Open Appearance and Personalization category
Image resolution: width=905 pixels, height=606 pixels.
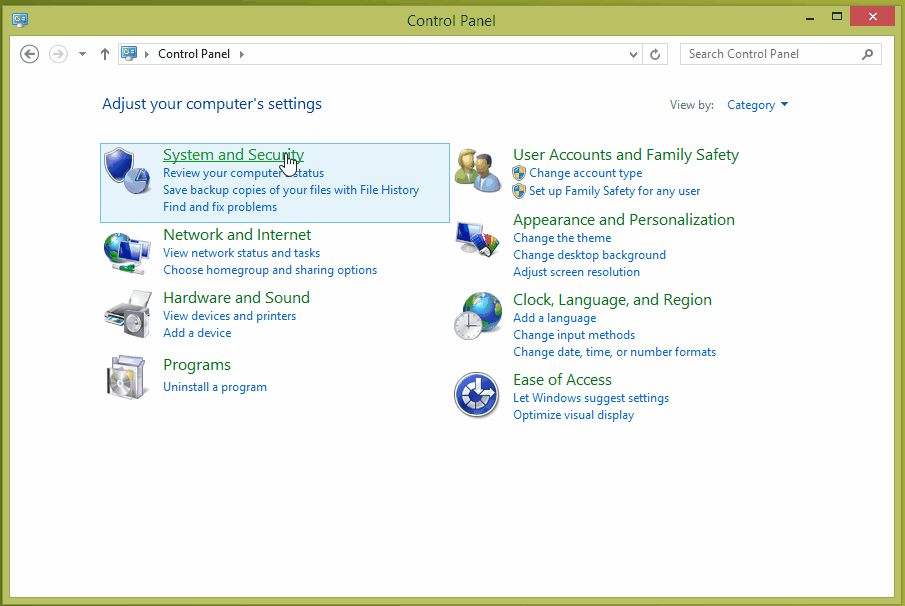tap(623, 219)
